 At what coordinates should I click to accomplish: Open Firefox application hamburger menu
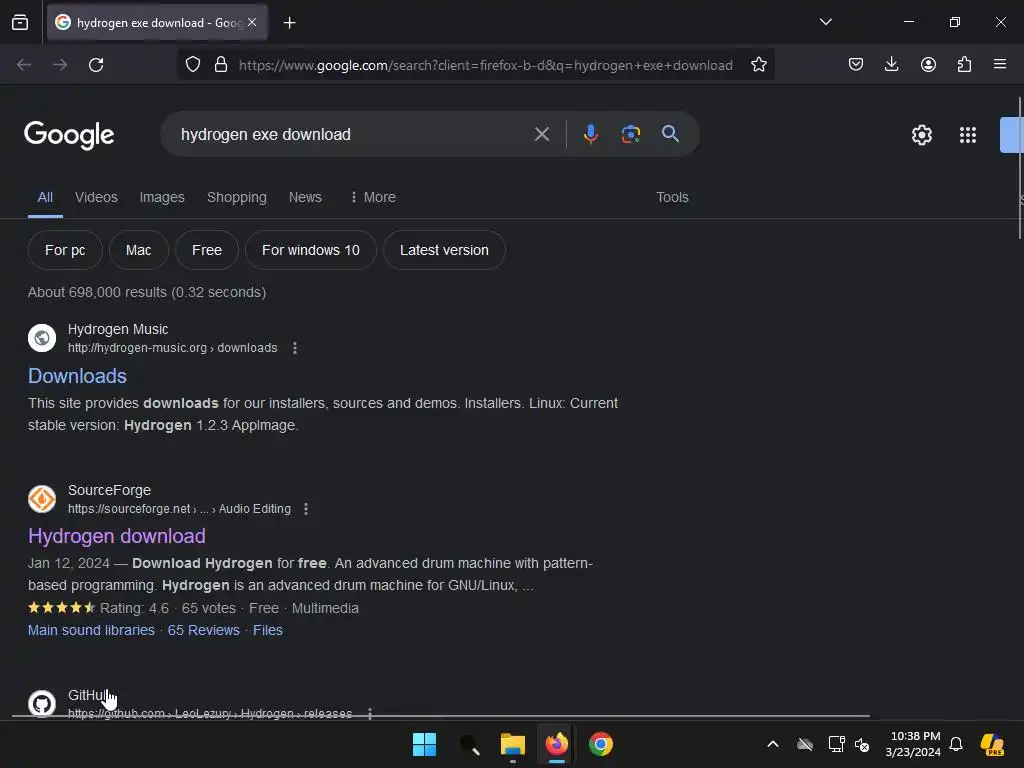click(x=1000, y=64)
